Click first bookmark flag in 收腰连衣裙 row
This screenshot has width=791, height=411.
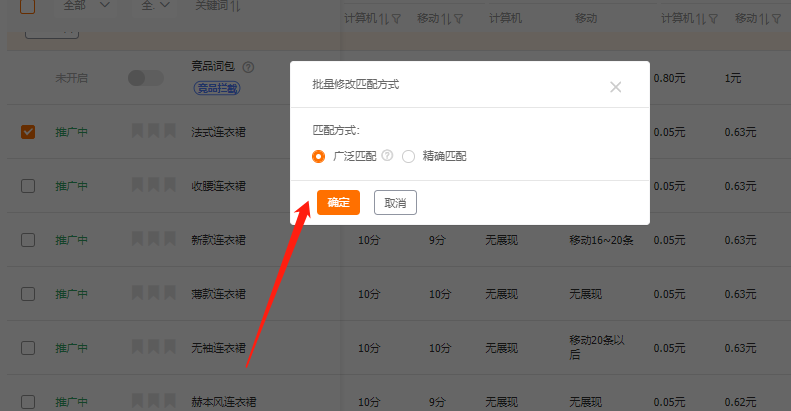tap(137, 185)
